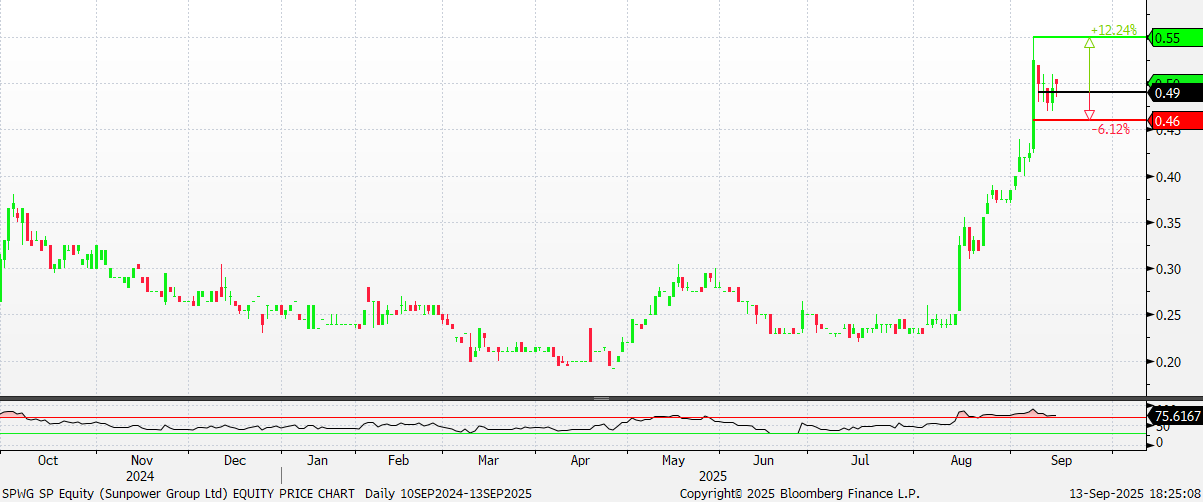Click the -6.12% downside label
Screen dimensions: 1203x502
tap(1110, 129)
